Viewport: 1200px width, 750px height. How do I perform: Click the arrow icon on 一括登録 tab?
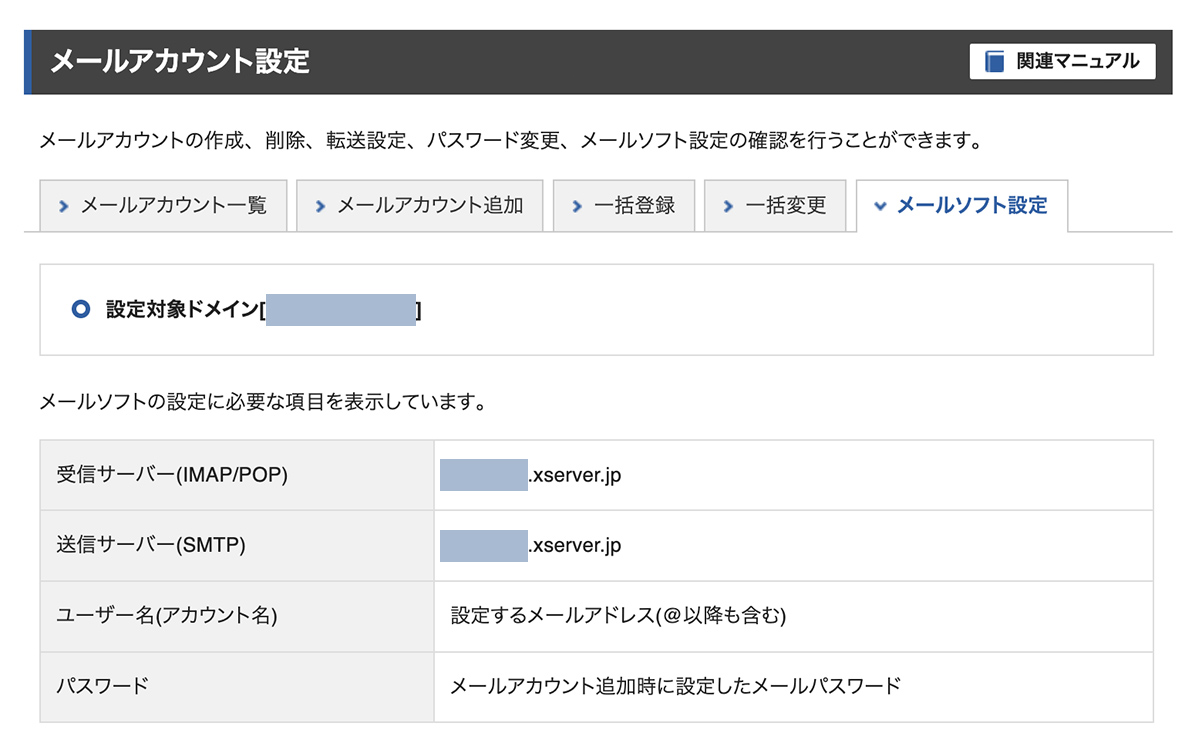[x=577, y=207]
